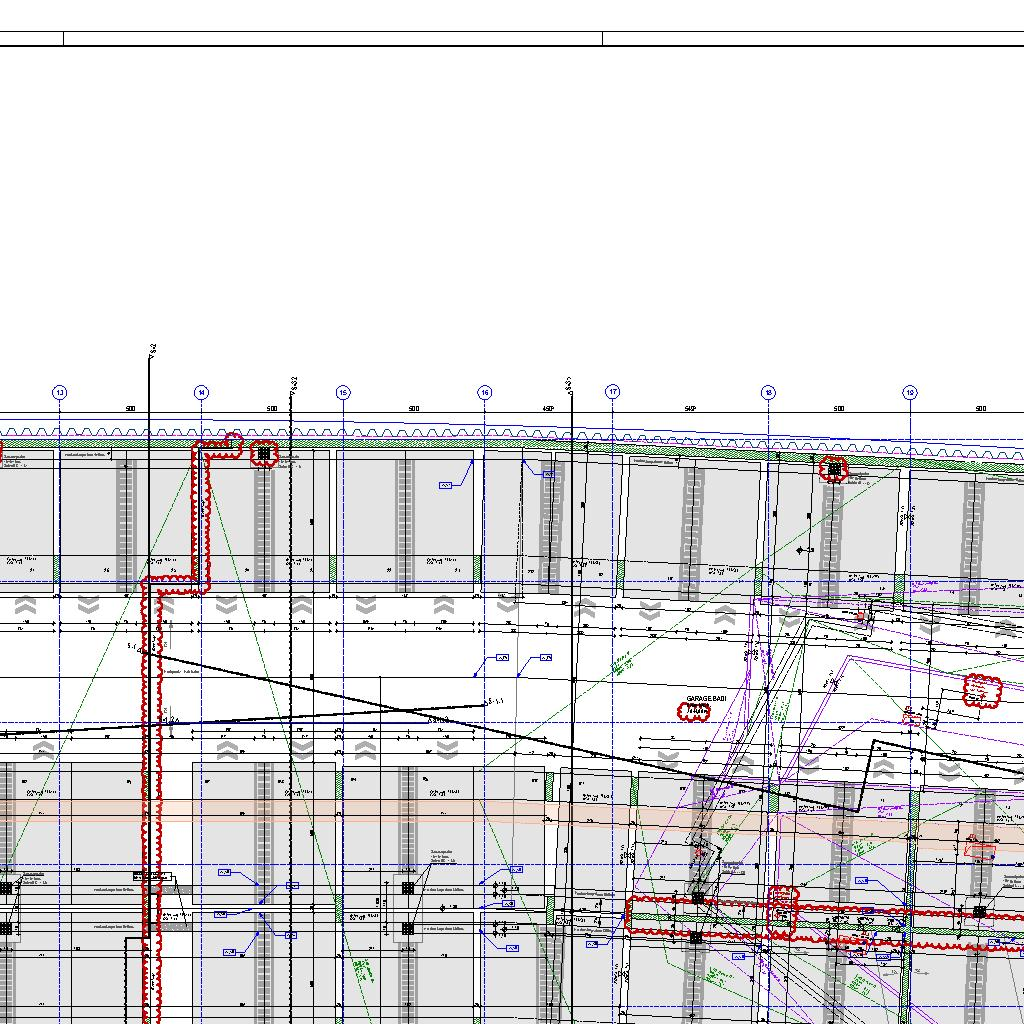Viewport: 1024px width, 1024px height.
Task: Click grid axis bubble 13
Action: click(x=60, y=393)
